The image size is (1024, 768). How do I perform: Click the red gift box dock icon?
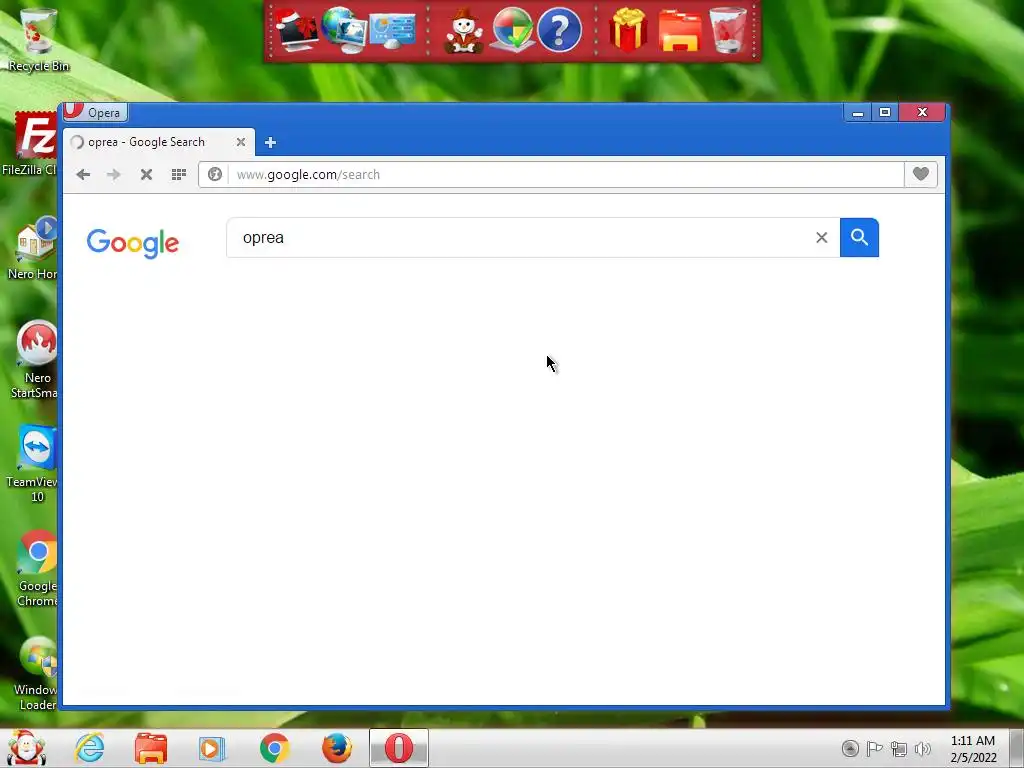tap(628, 30)
